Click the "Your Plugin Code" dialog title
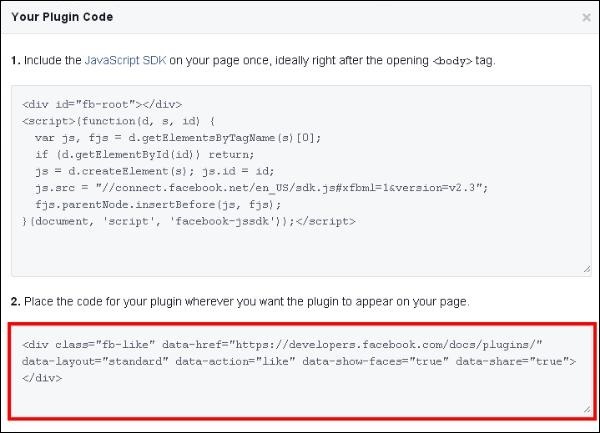The width and height of the screenshot is (600, 433). pyautogui.click(x=62, y=17)
